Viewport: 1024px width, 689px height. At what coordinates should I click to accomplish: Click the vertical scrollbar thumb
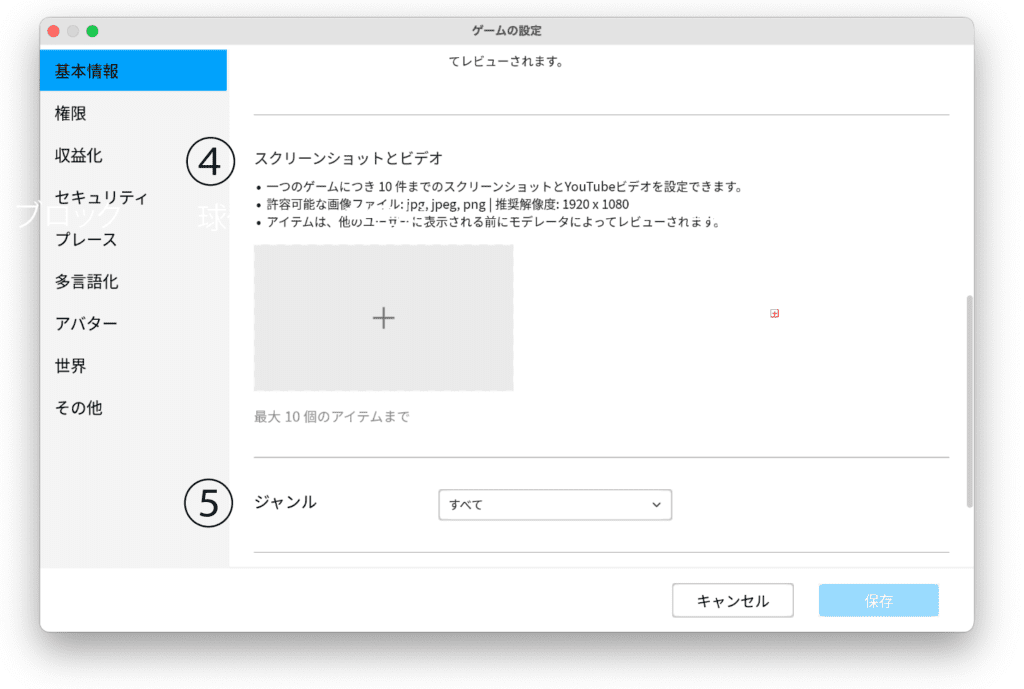tap(967, 400)
